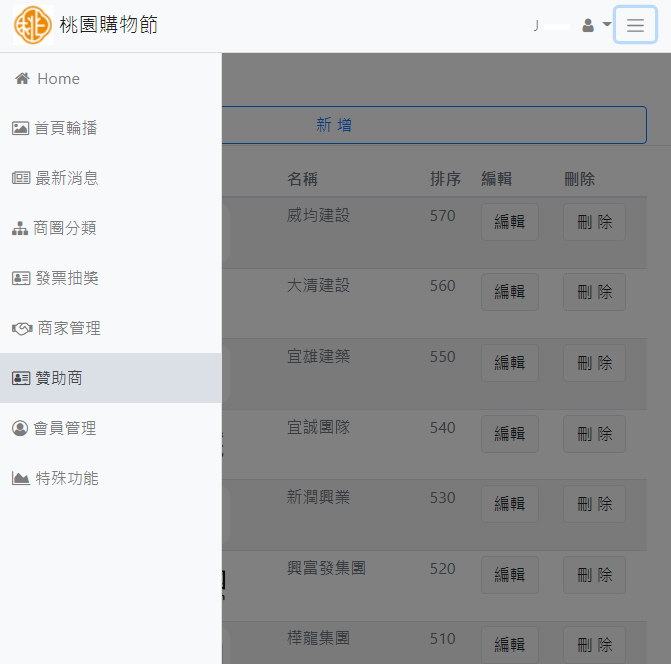
Task: Delete the 威均建設 row
Action: click(594, 222)
